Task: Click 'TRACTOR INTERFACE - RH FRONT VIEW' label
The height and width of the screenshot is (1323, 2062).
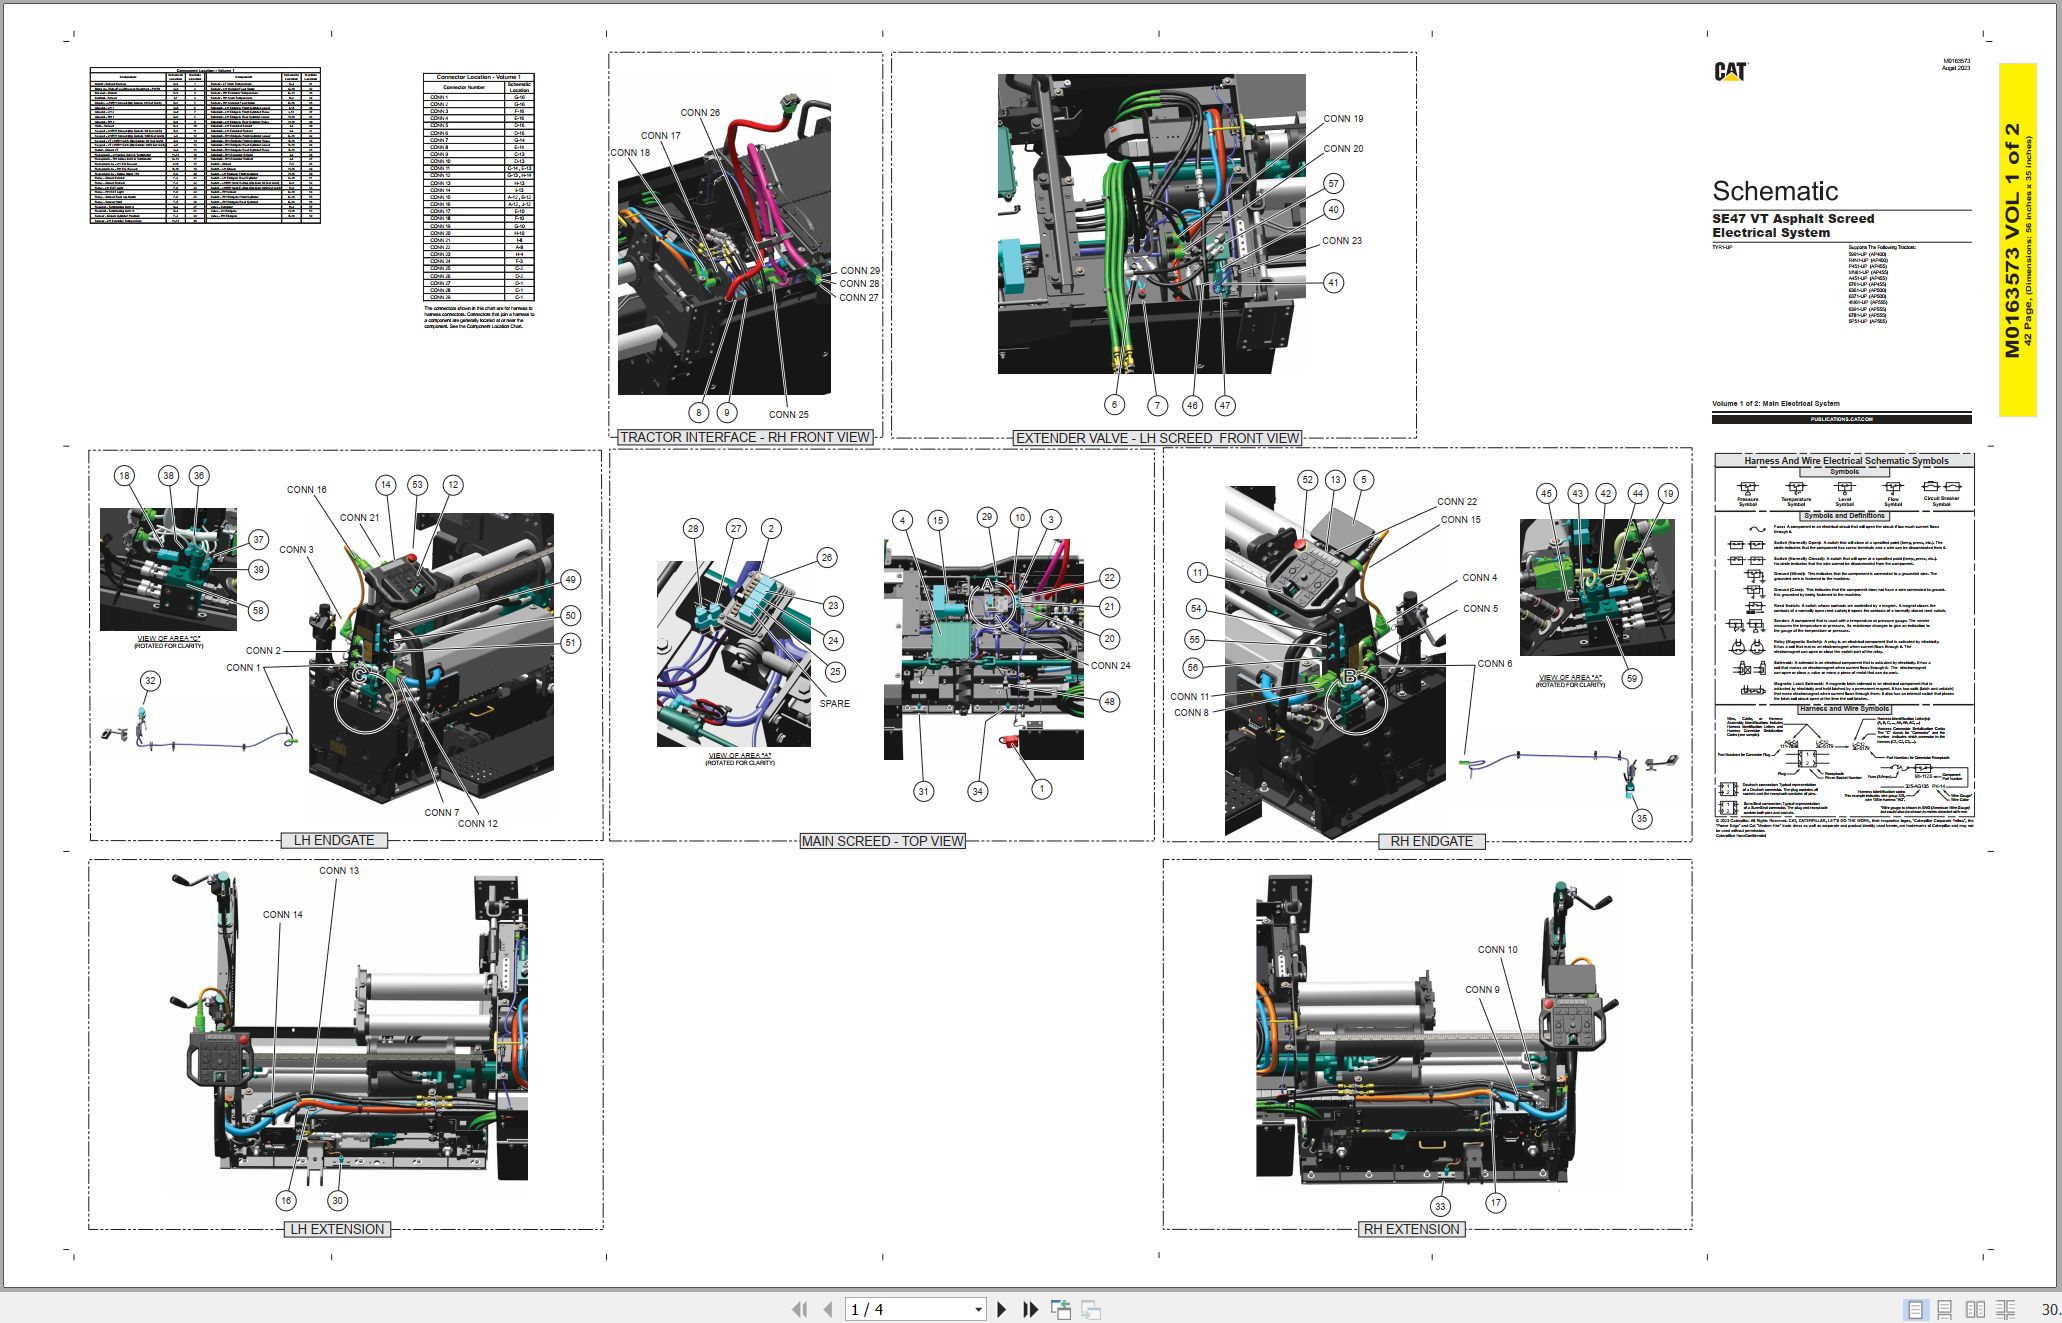Action: [745, 437]
